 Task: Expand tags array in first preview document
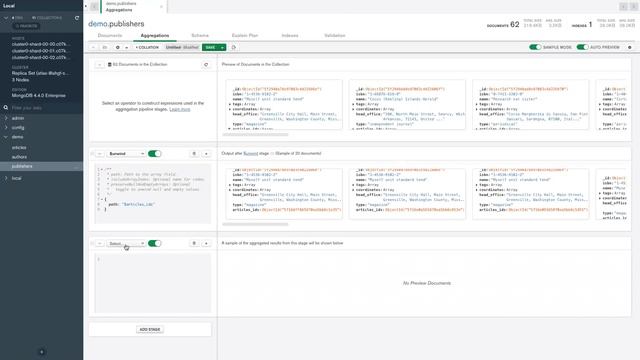(x=230, y=104)
